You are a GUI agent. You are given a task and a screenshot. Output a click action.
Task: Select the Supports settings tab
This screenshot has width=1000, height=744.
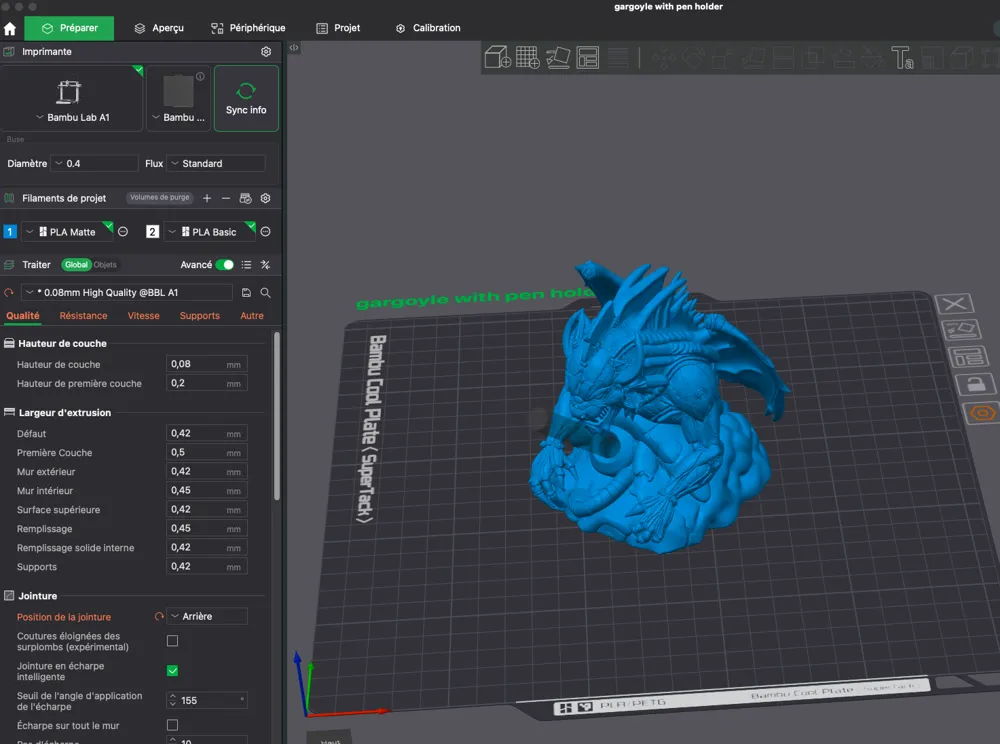(200, 316)
